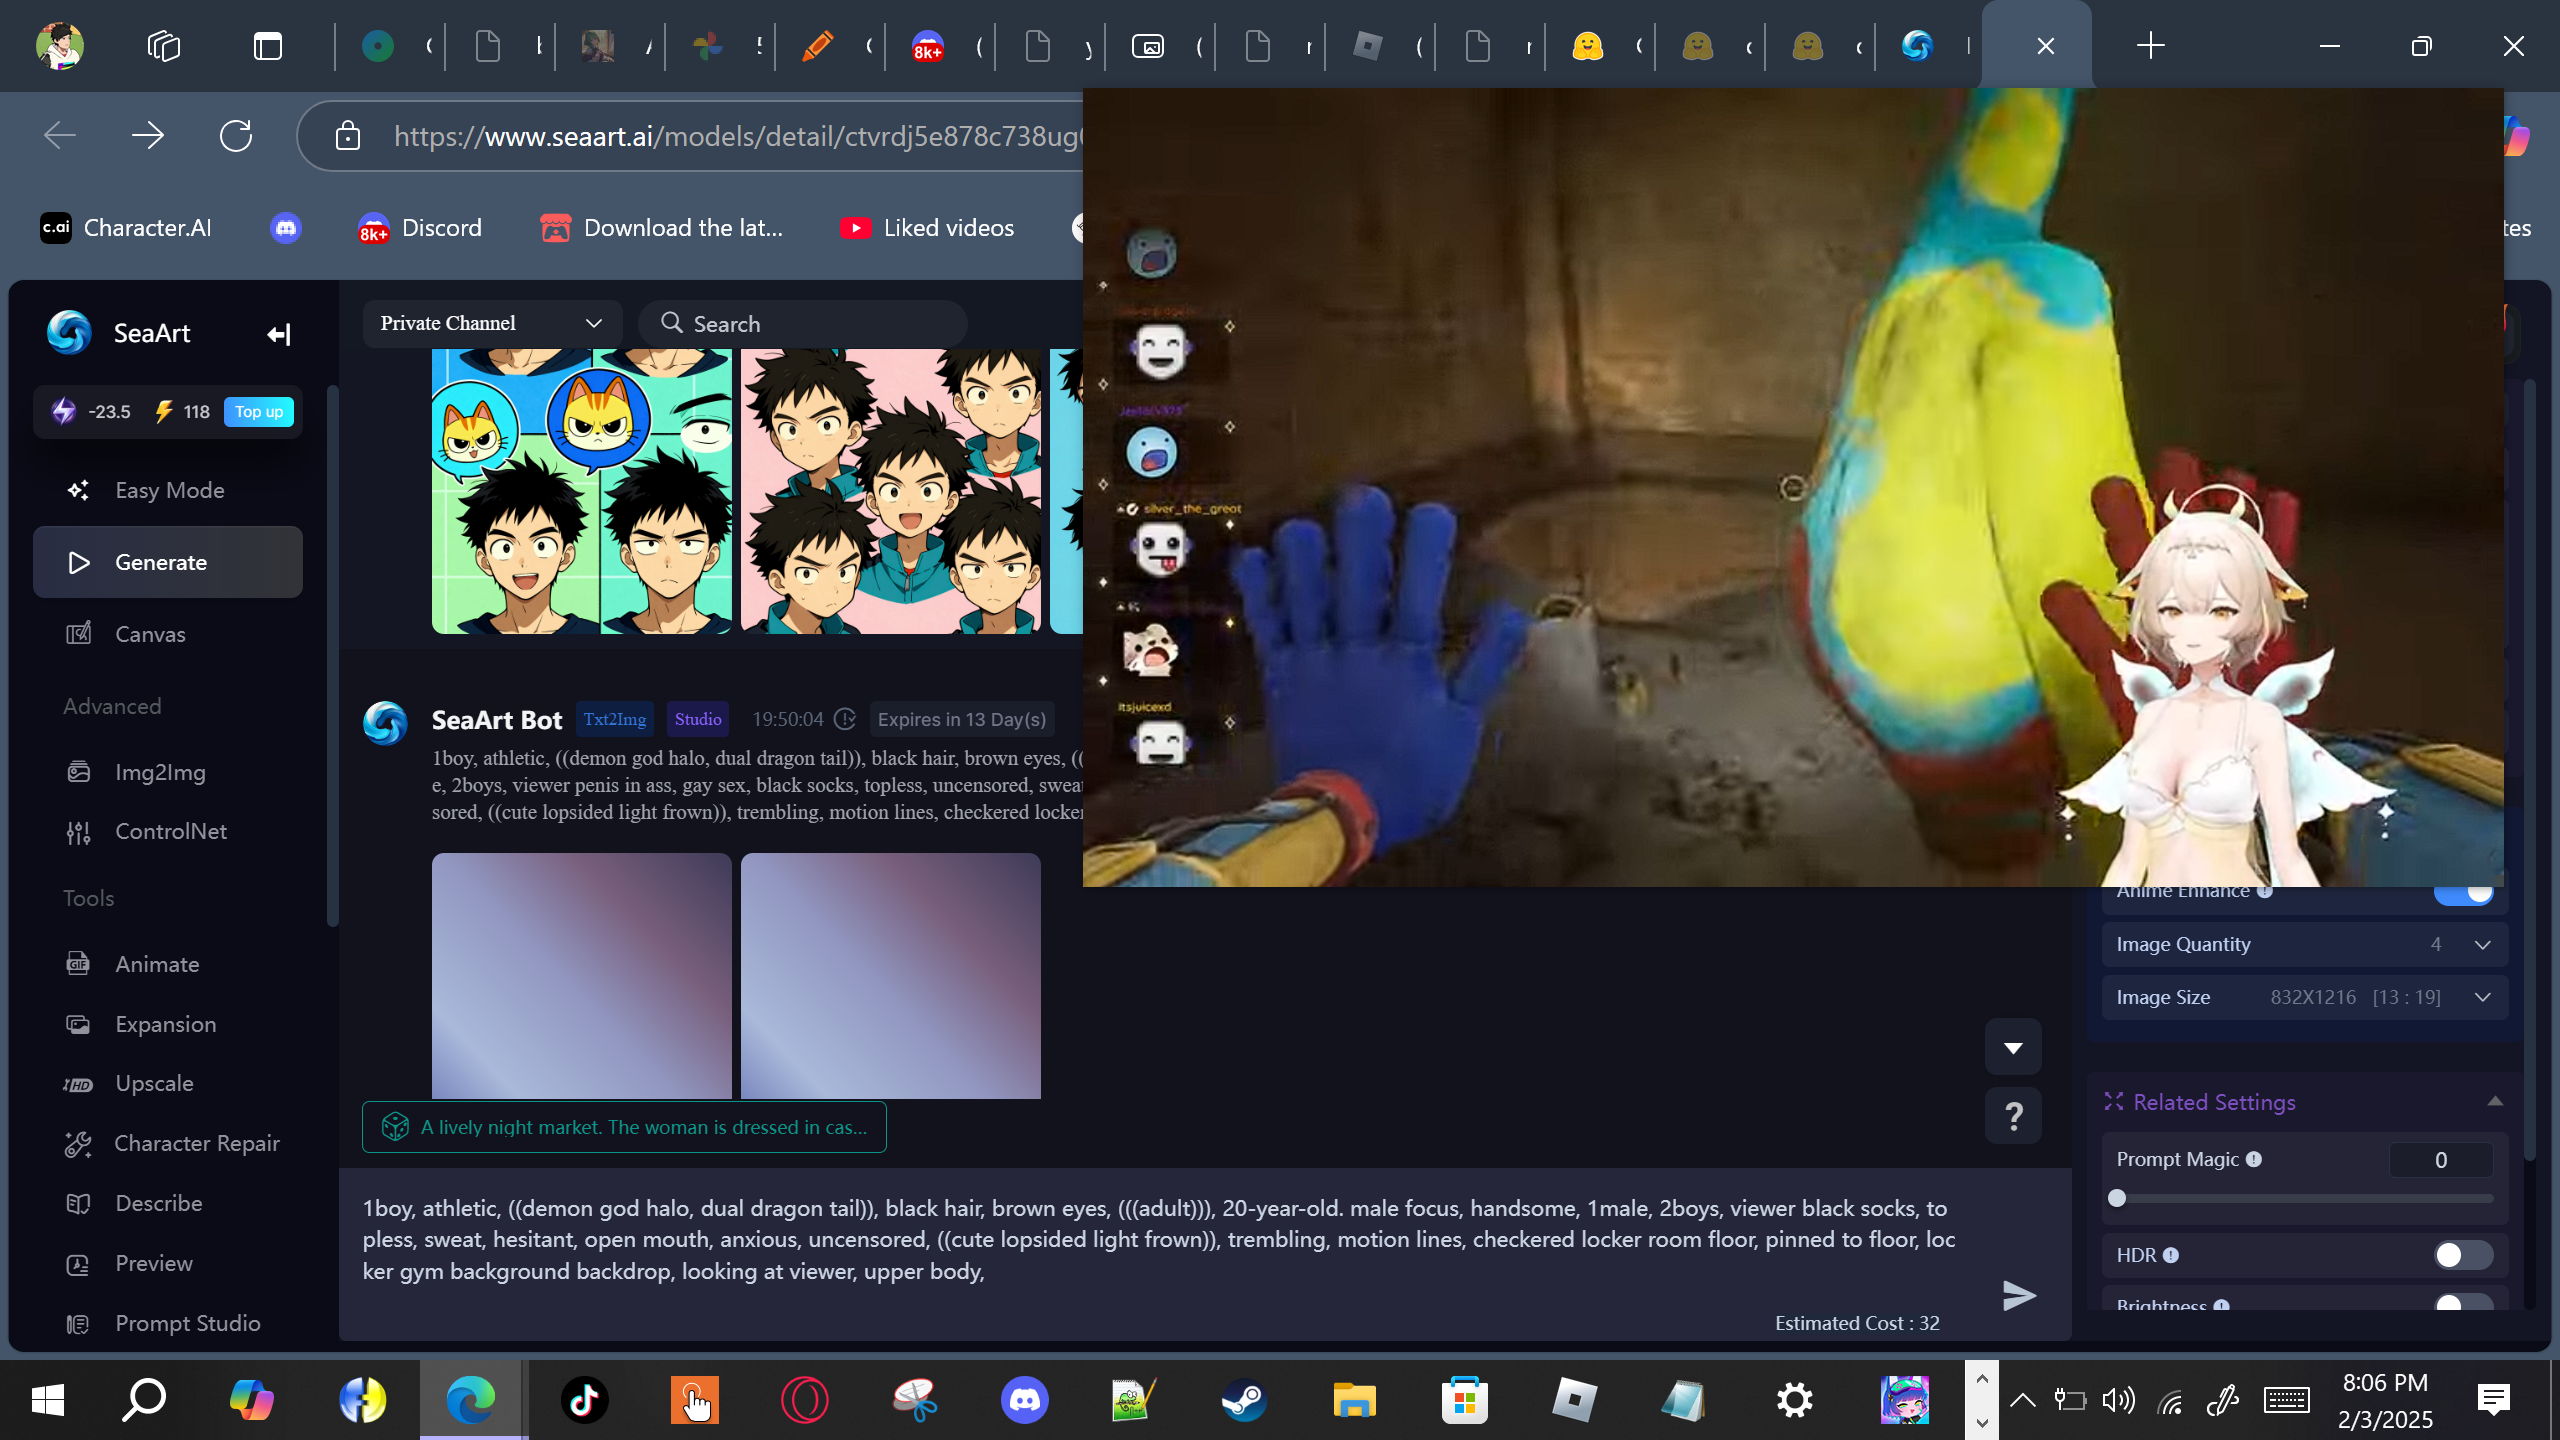Click the Character Repair icon
The height and width of the screenshot is (1440, 2560).
tap(78, 1144)
